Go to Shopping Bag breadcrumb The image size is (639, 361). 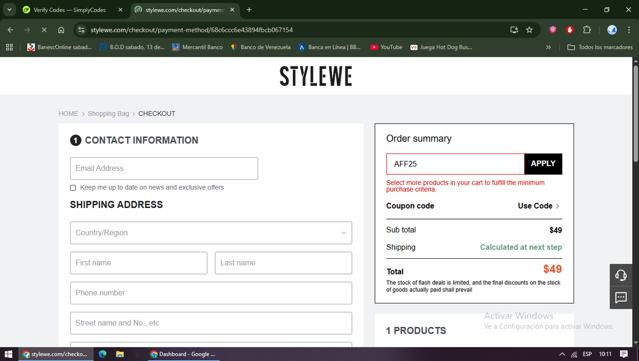(x=108, y=114)
